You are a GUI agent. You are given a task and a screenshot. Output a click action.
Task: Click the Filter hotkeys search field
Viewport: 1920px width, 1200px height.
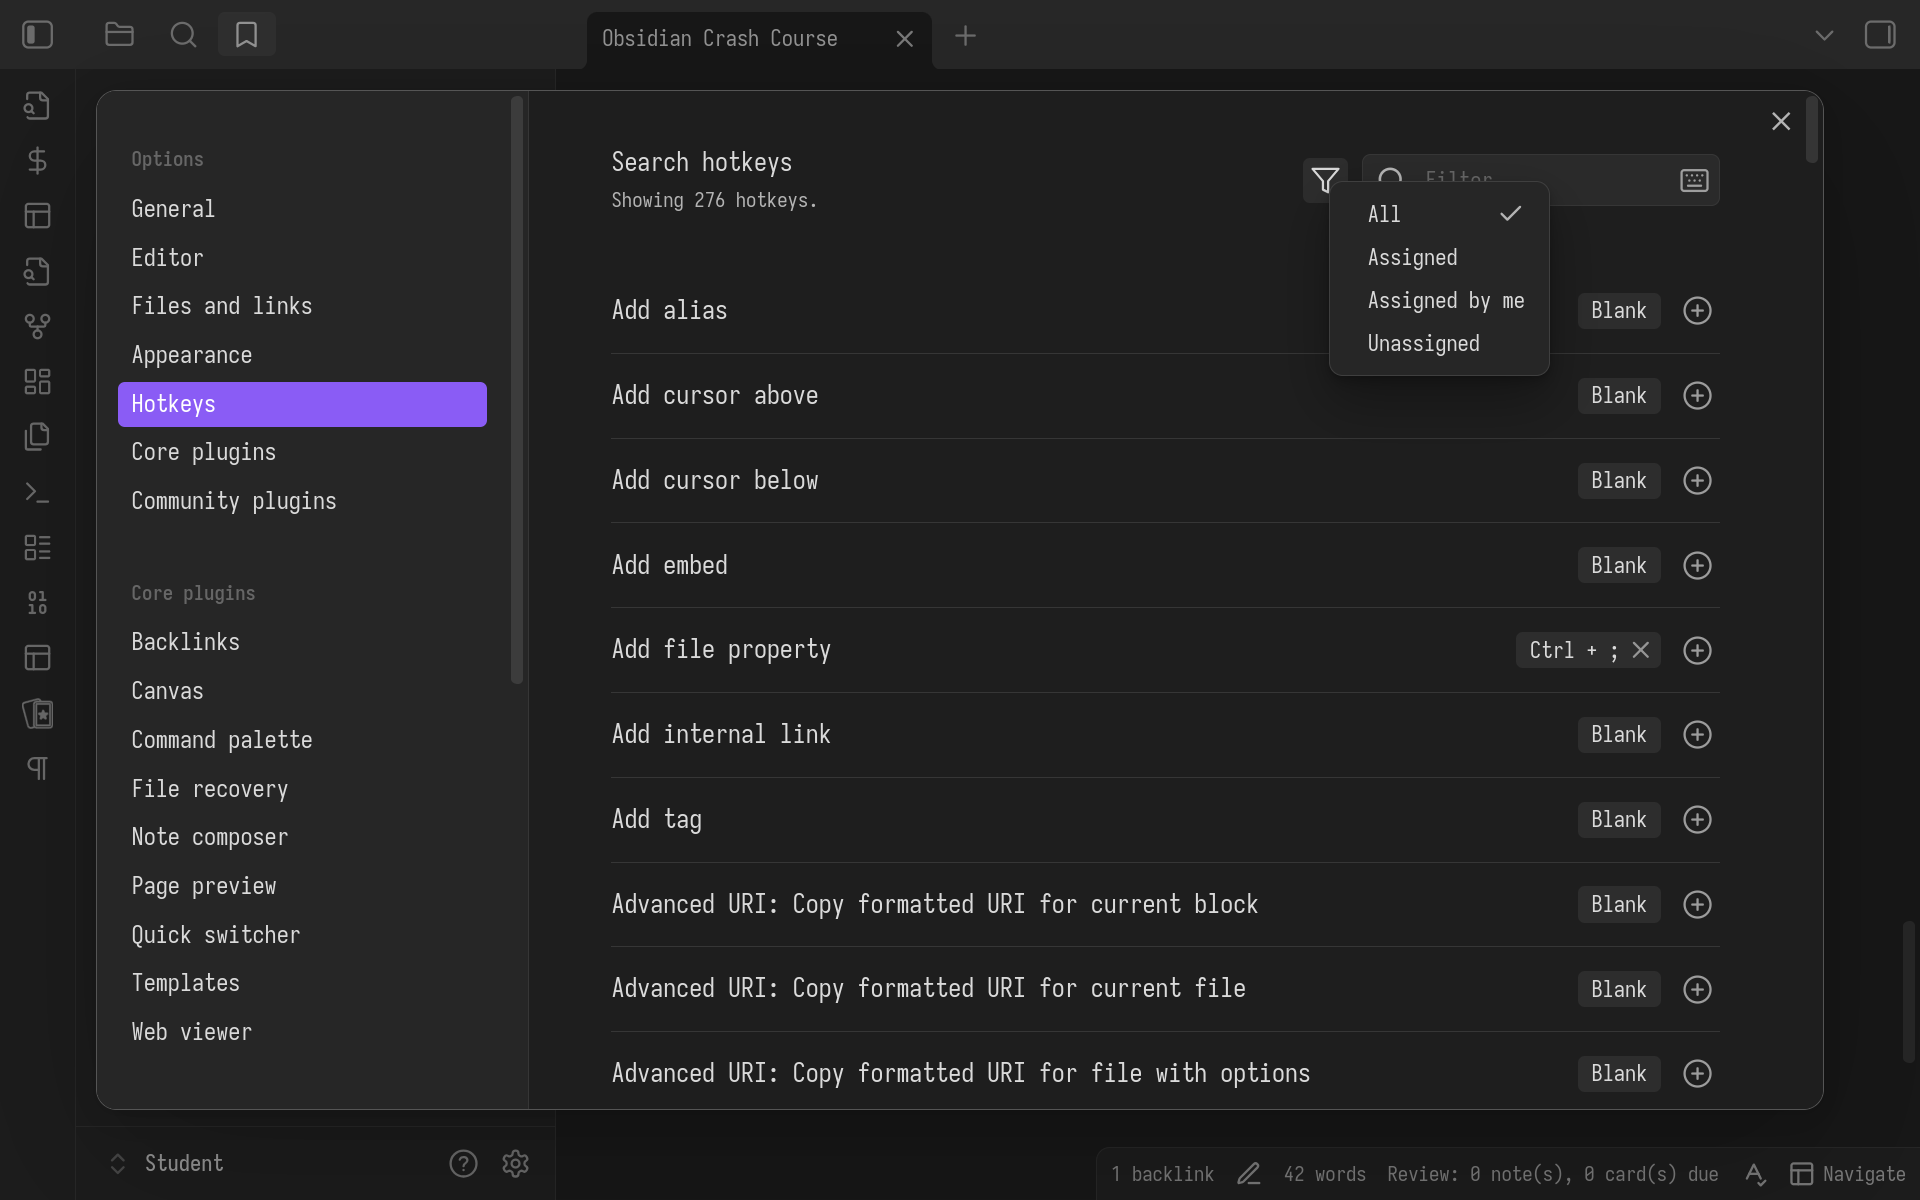(x=1541, y=180)
